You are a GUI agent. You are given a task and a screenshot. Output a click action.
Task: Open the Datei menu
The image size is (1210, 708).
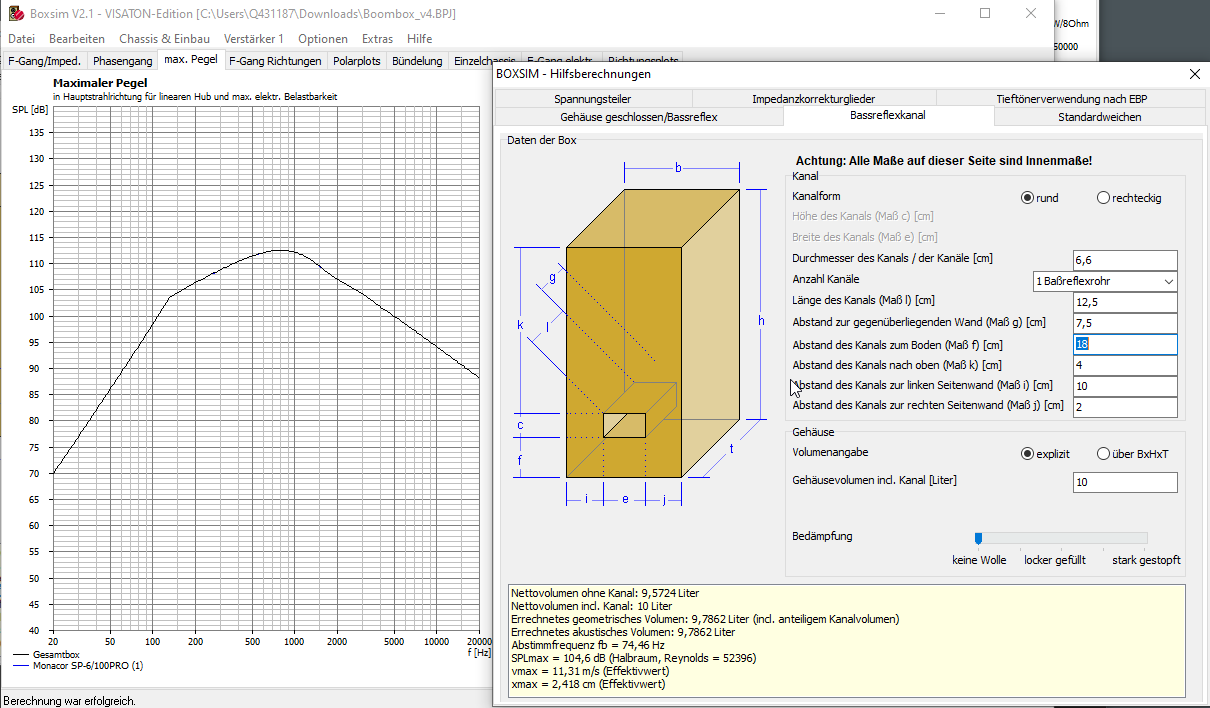point(21,39)
